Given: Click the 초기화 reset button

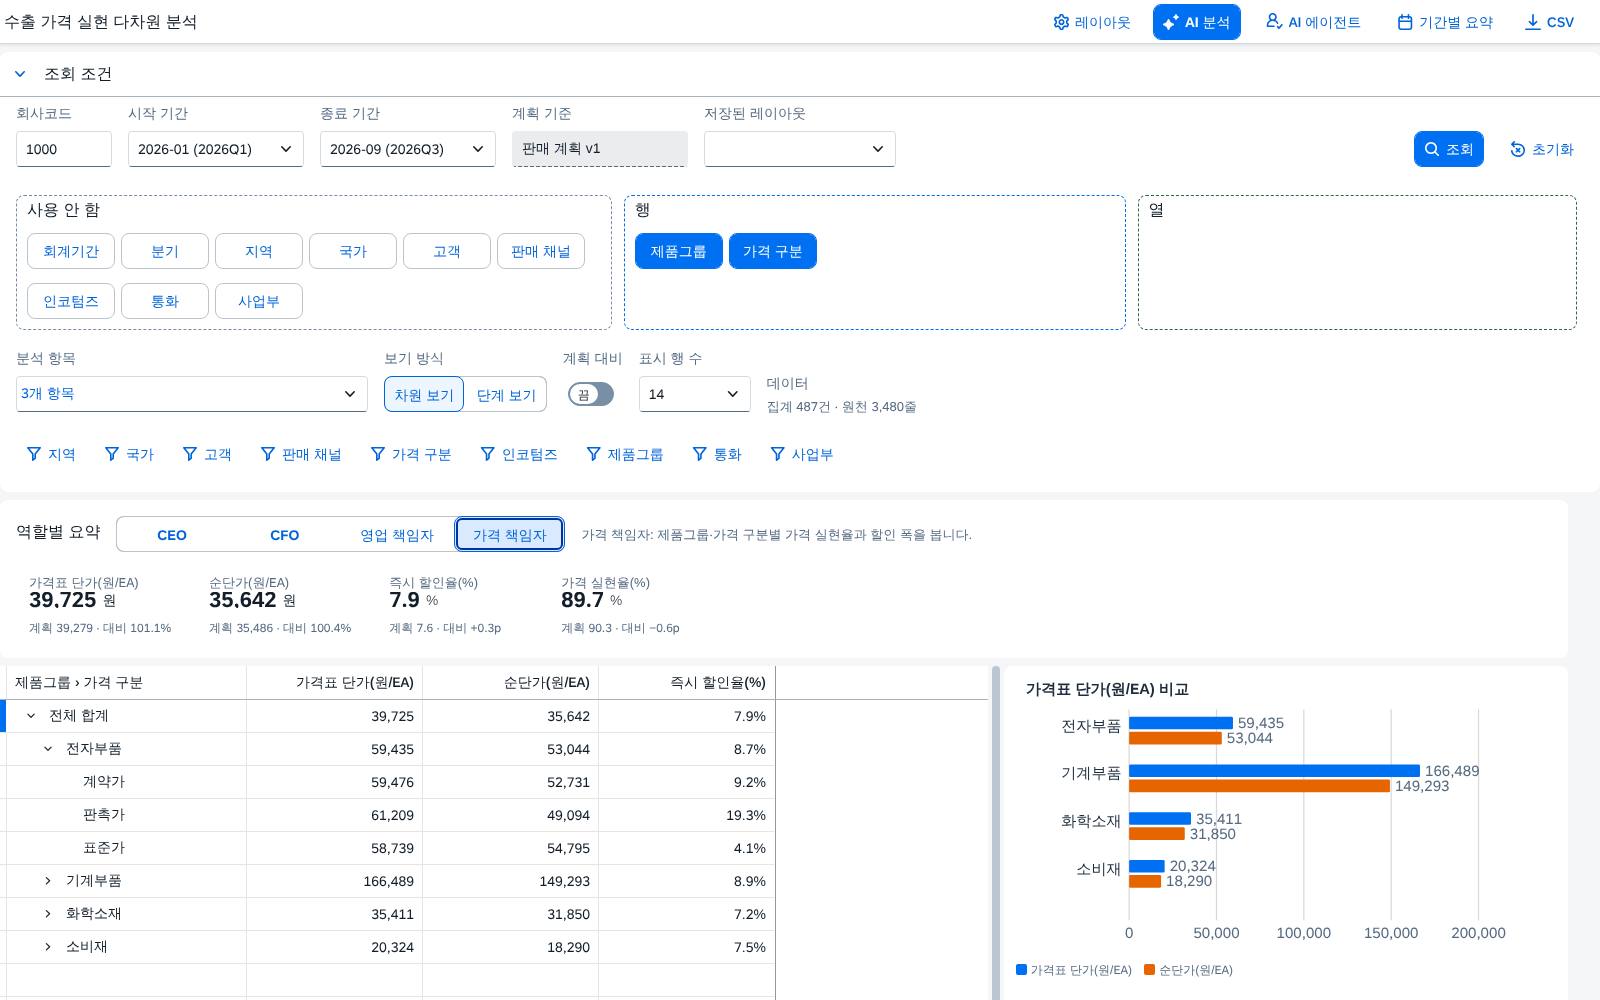Looking at the screenshot, I should point(1541,149).
